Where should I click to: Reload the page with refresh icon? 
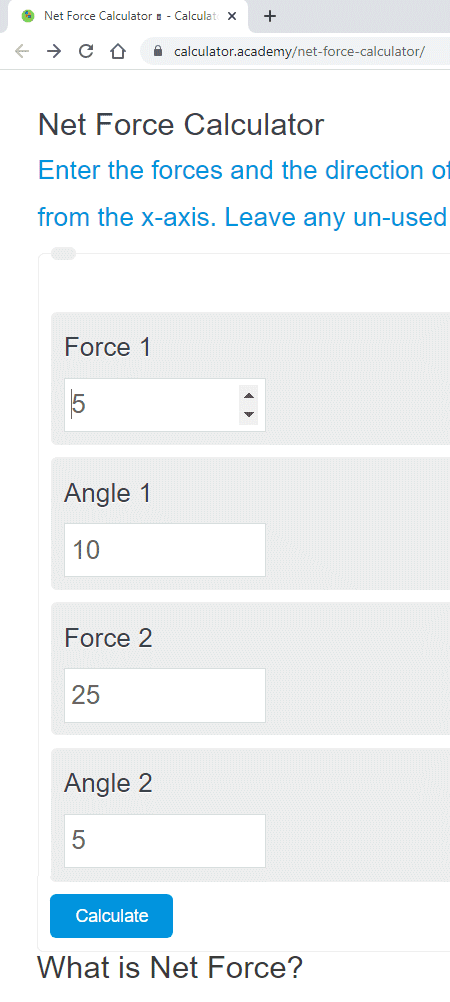click(x=86, y=51)
